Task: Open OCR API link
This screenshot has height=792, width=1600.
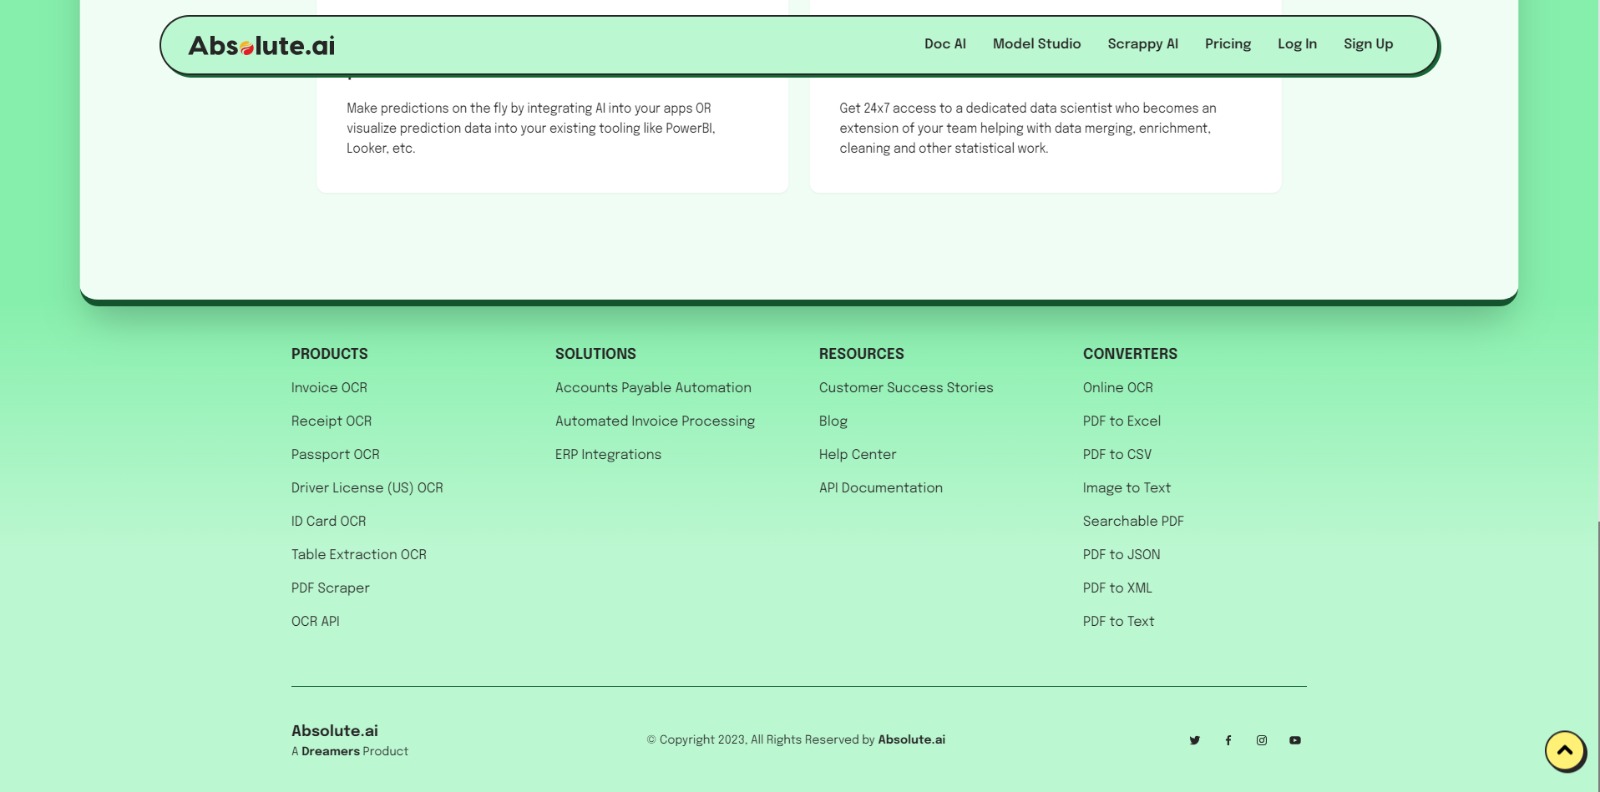Action: pos(315,621)
